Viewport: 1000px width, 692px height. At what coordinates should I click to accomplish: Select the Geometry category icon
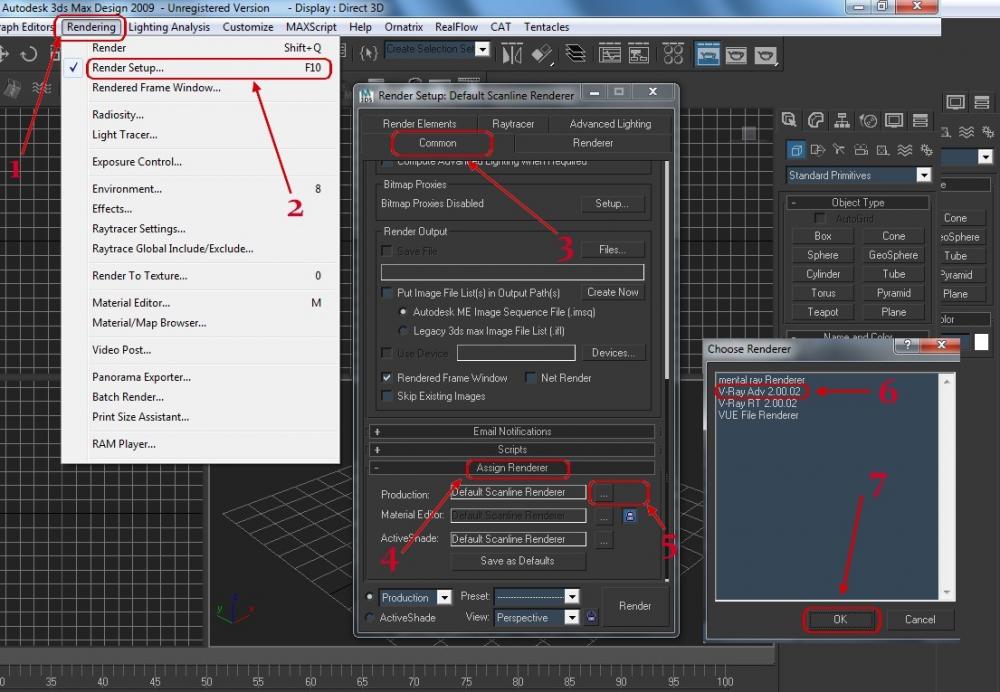[x=796, y=150]
